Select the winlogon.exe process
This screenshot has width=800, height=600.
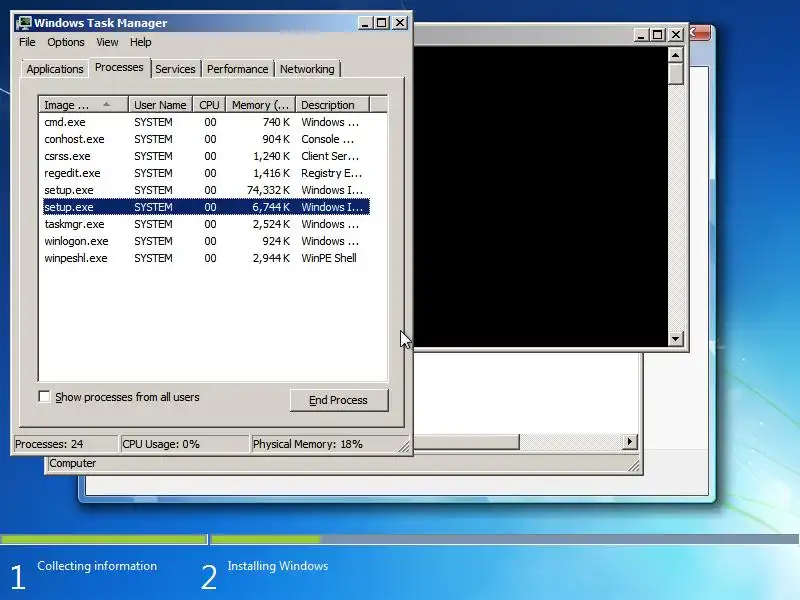(x=206, y=241)
